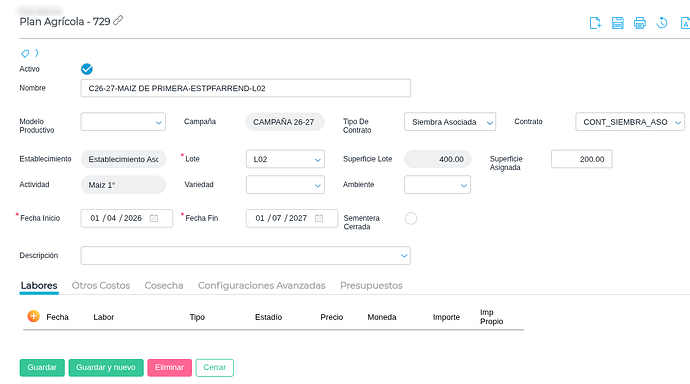690x384 pixels.
Task: Click the Precio column header
Action: tap(332, 317)
